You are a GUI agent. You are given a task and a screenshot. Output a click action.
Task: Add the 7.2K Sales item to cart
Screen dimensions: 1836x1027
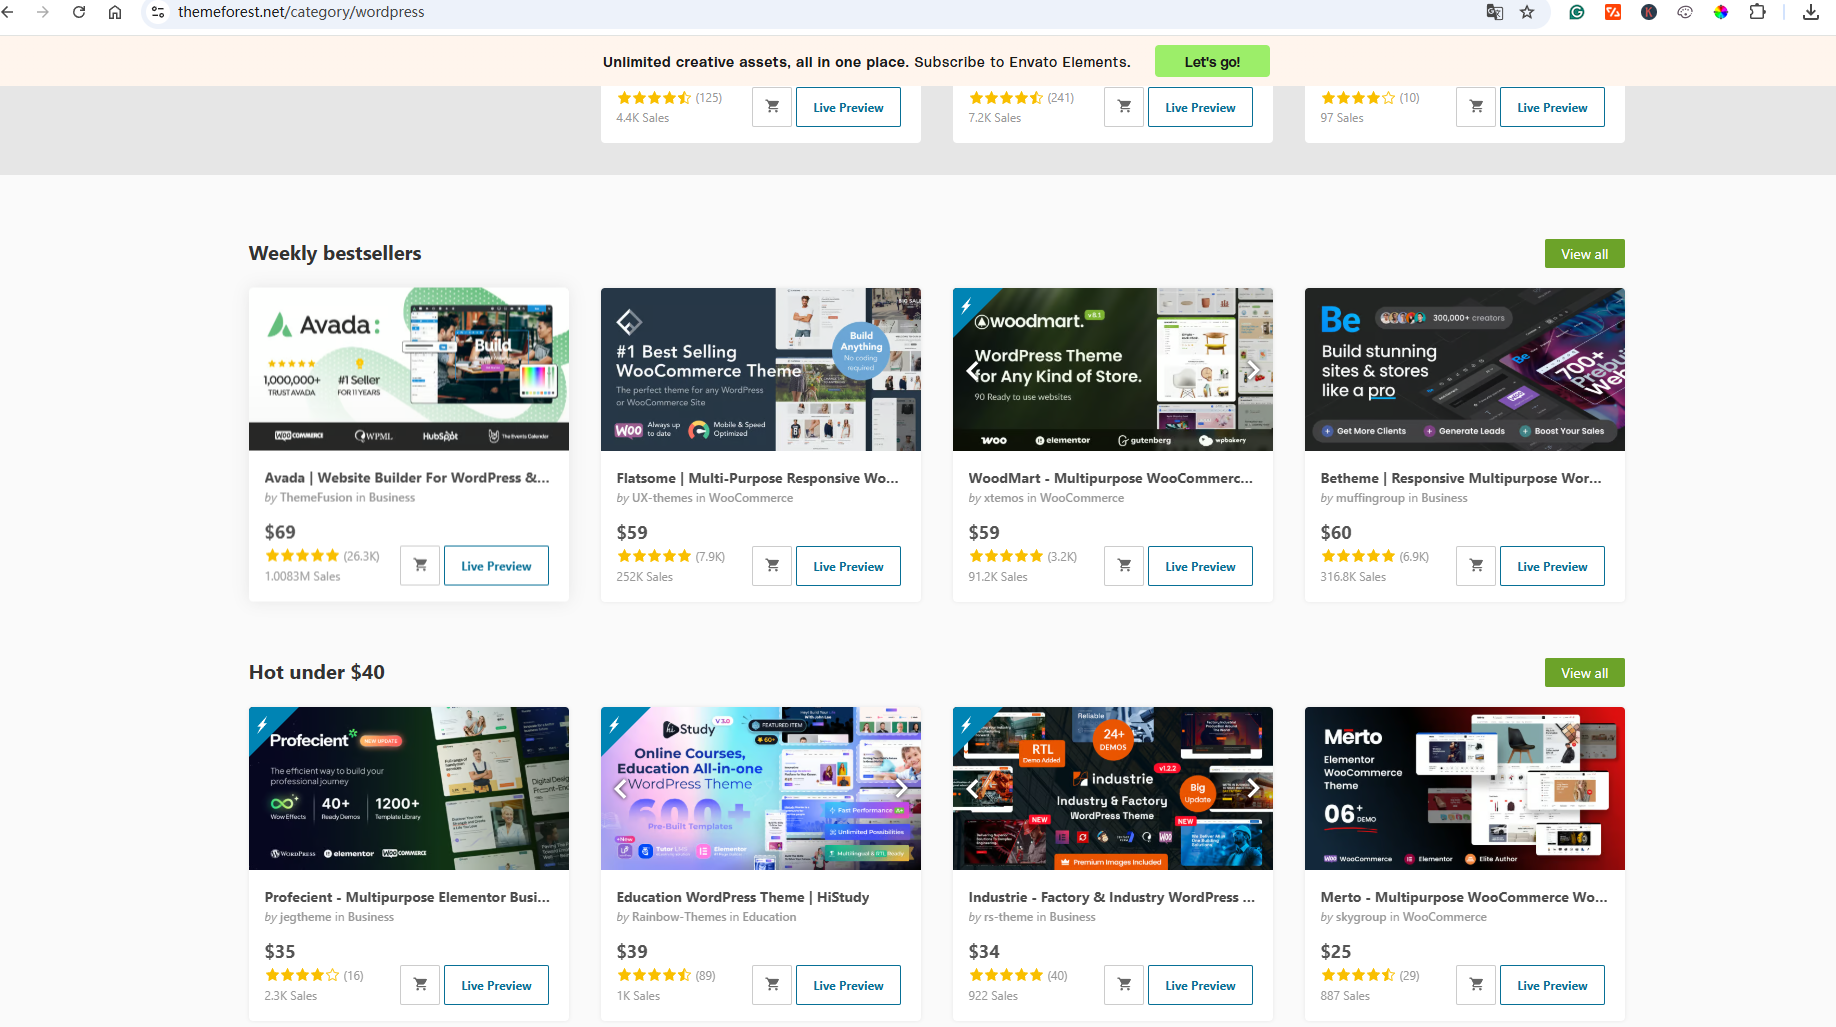[1124, 107]
